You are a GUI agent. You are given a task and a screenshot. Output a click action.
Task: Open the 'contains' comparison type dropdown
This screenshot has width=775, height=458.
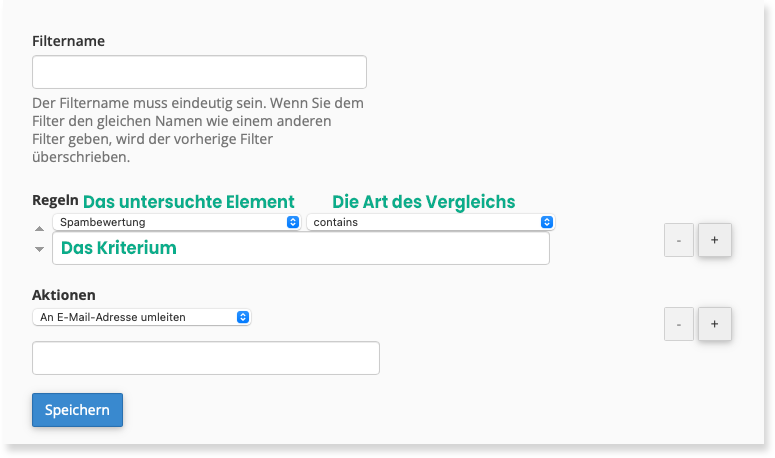(x=430, y=222)
